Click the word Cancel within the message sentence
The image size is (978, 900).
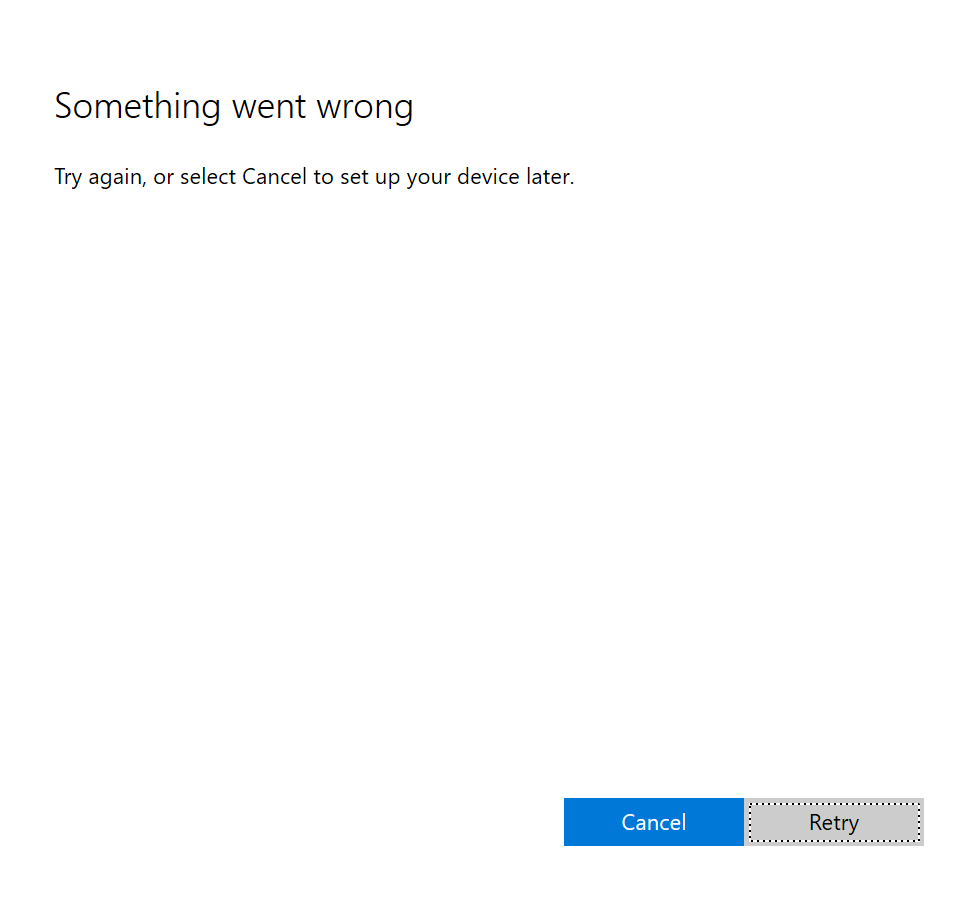(x=274, y=177)
